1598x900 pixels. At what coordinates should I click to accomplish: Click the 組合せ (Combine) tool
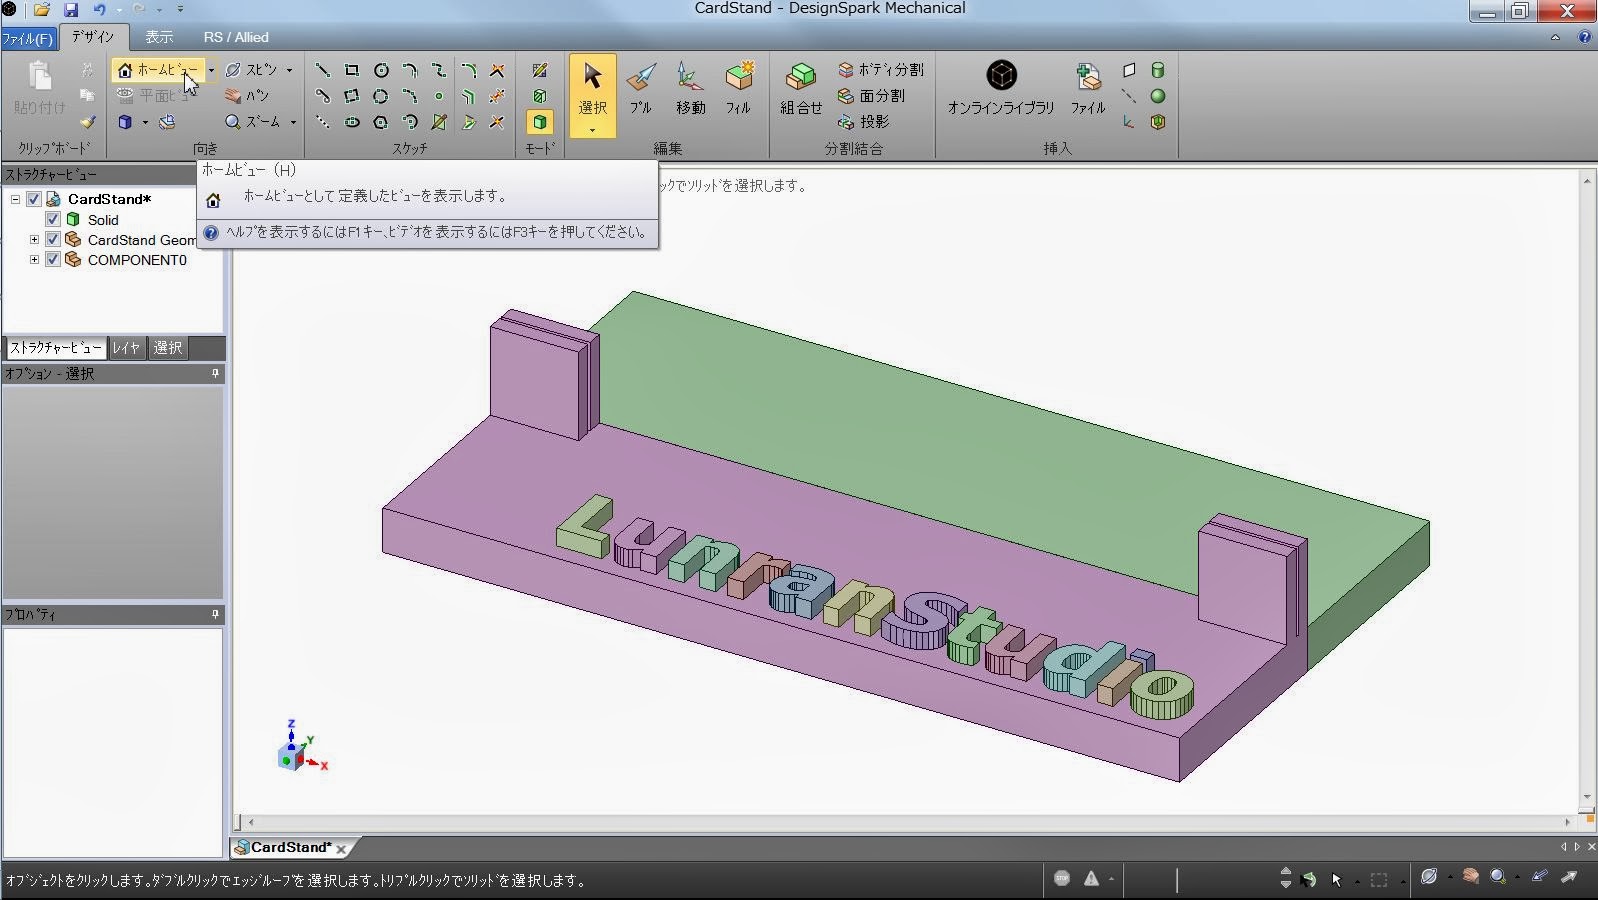tap(801, 89)
